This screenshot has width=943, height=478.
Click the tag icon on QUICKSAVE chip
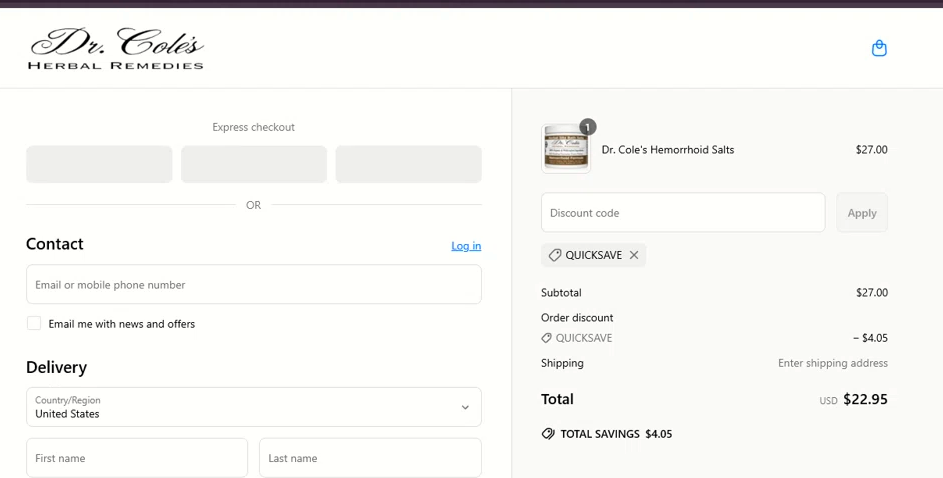[x=554, y=255]
